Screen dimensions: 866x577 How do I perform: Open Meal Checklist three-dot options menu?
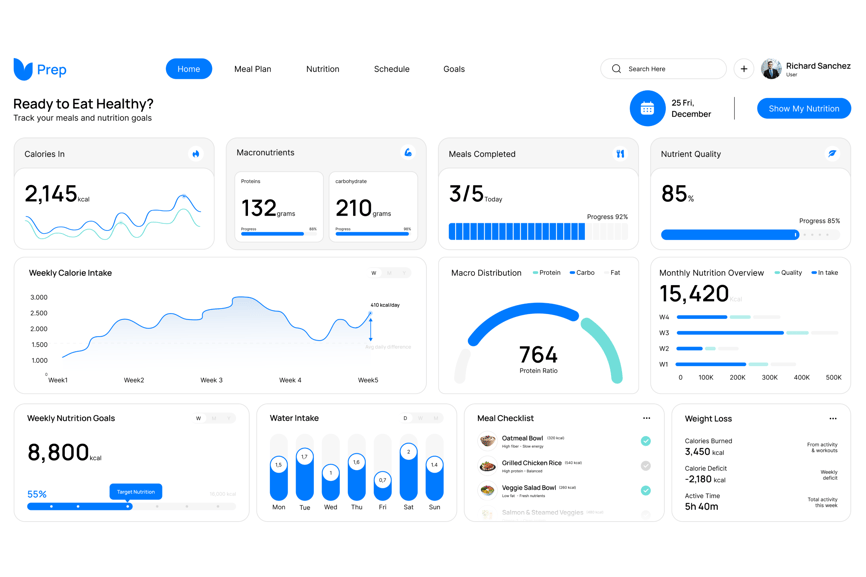pyautogui.click(x=646, y=419)
